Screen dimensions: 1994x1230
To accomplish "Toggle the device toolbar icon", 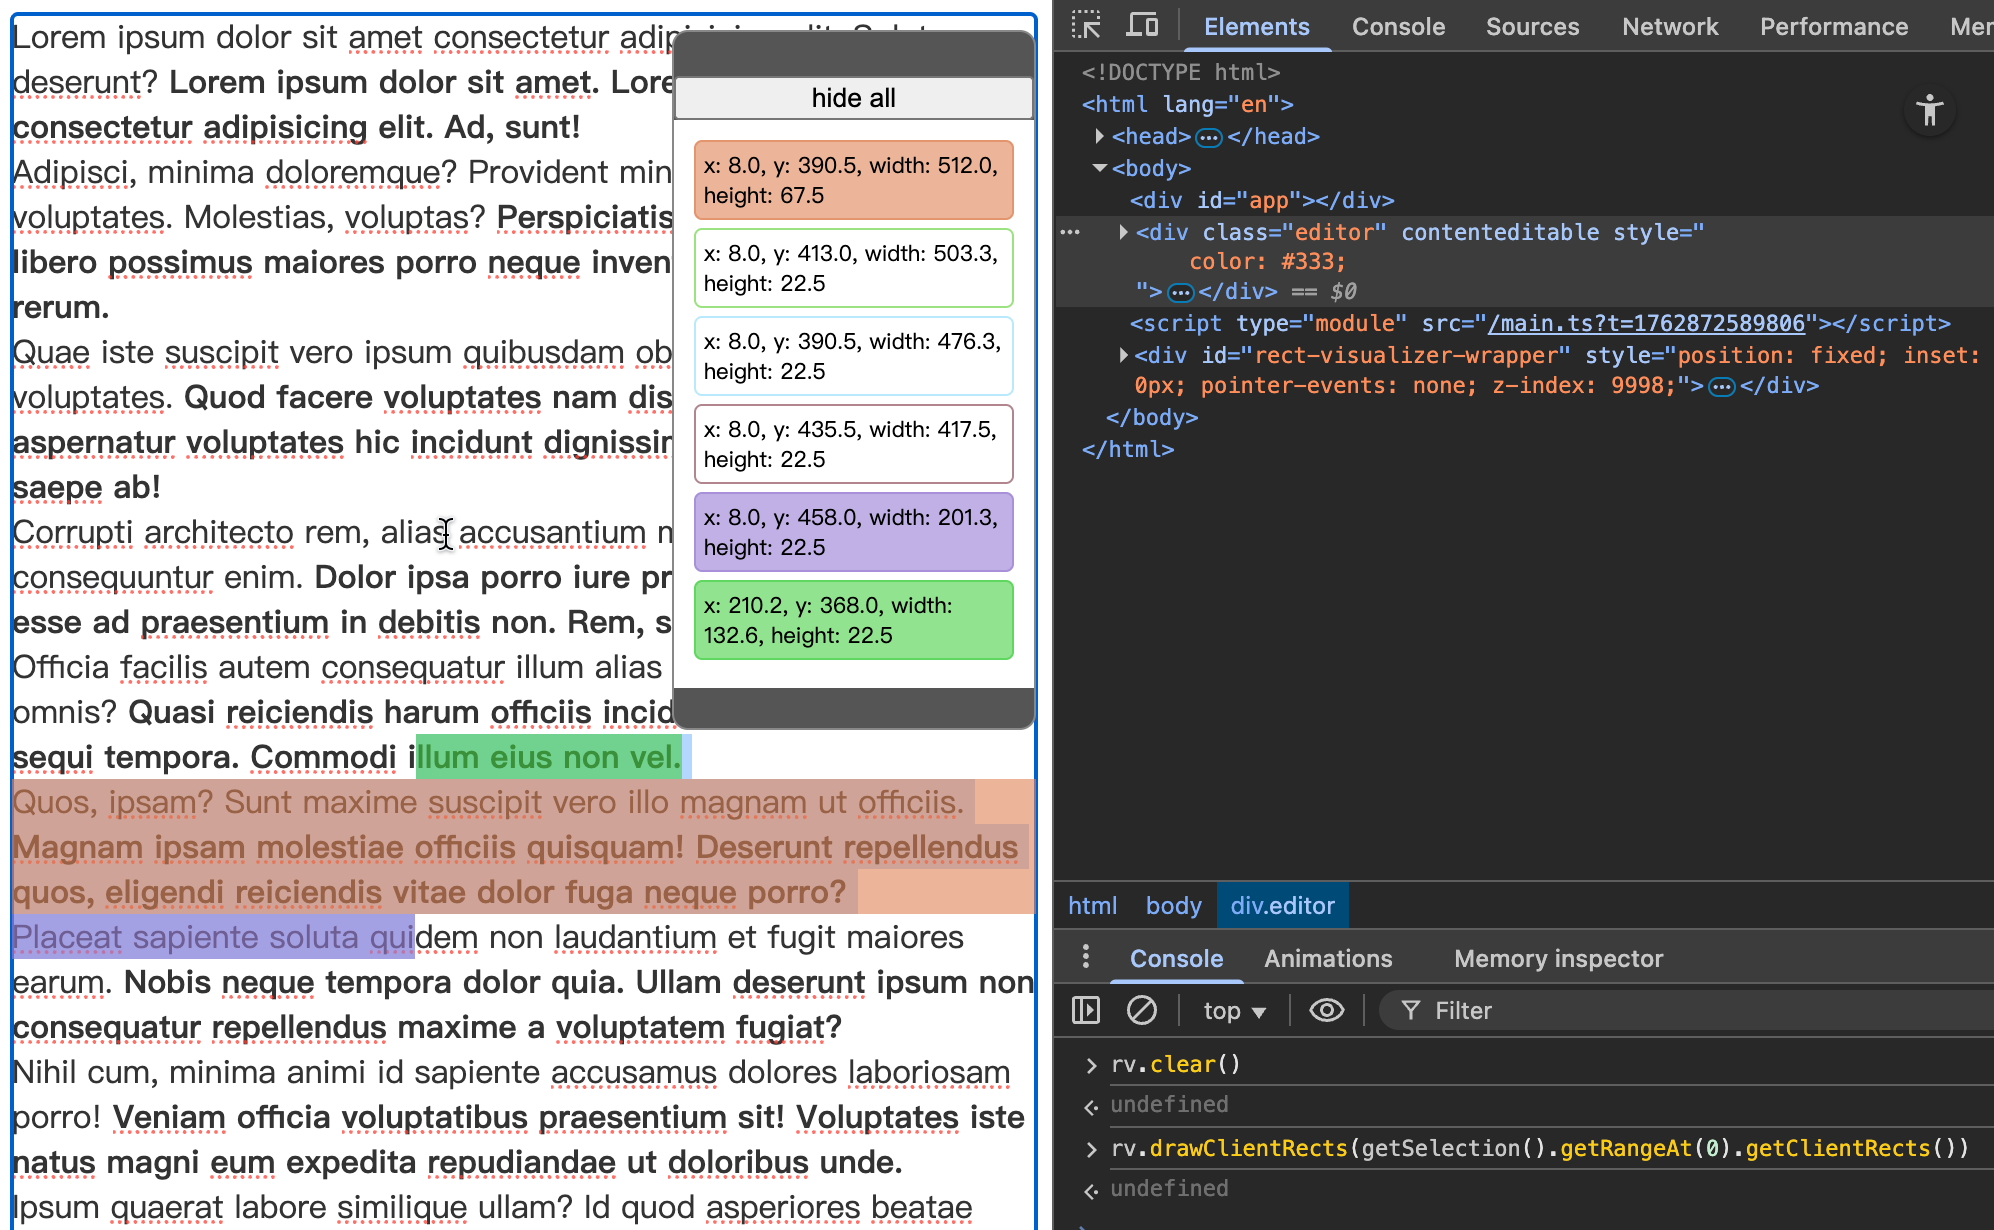I will 1141,25.
